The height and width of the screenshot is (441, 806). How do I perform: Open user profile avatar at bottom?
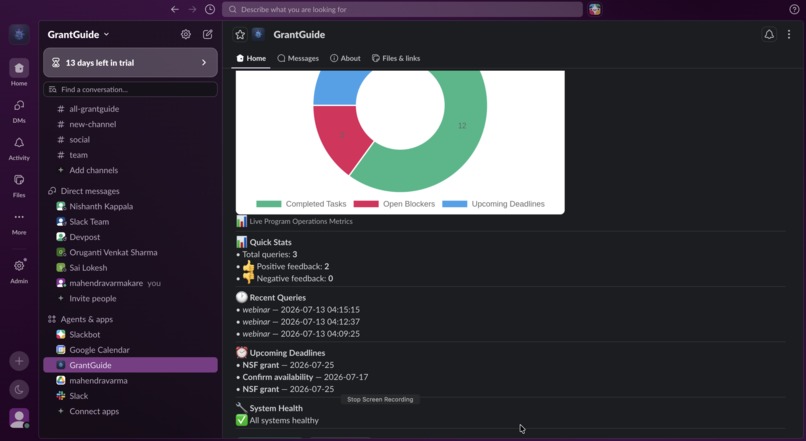pos(19,418)
